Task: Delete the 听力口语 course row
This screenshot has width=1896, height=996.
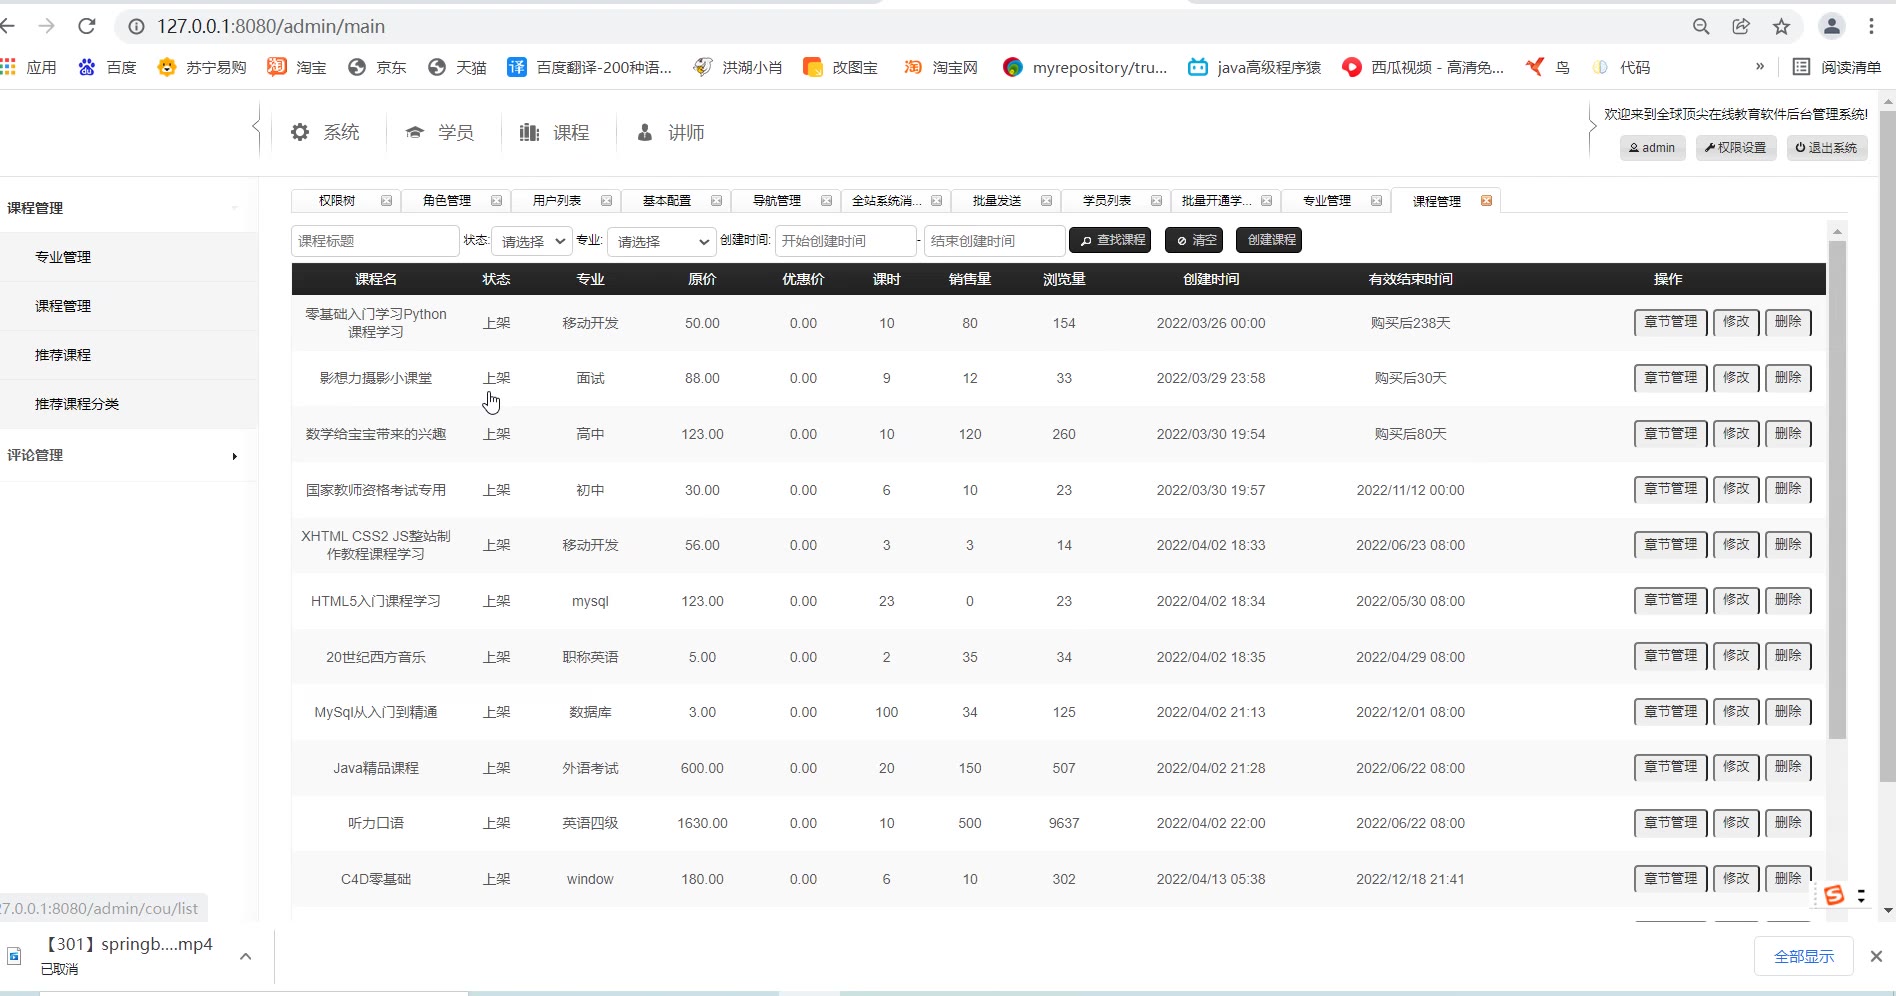Action: click(1787, 823)
